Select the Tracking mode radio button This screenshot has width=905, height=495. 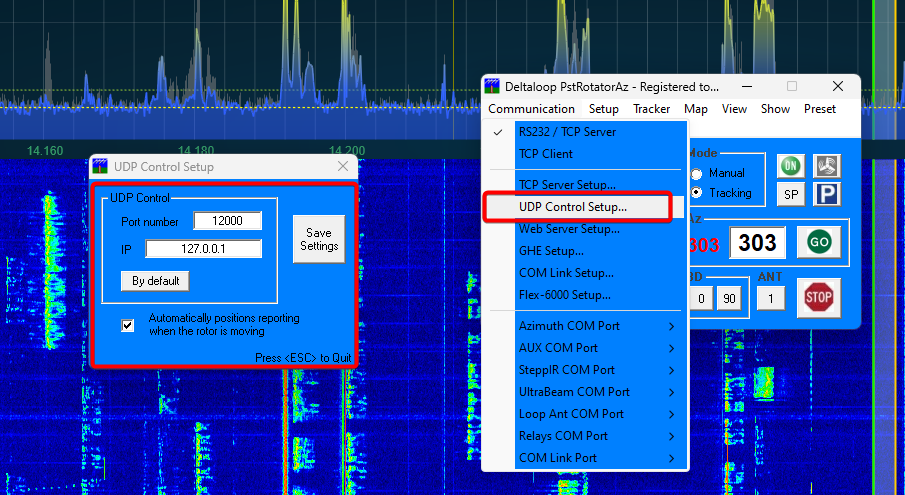pos(697,193)
